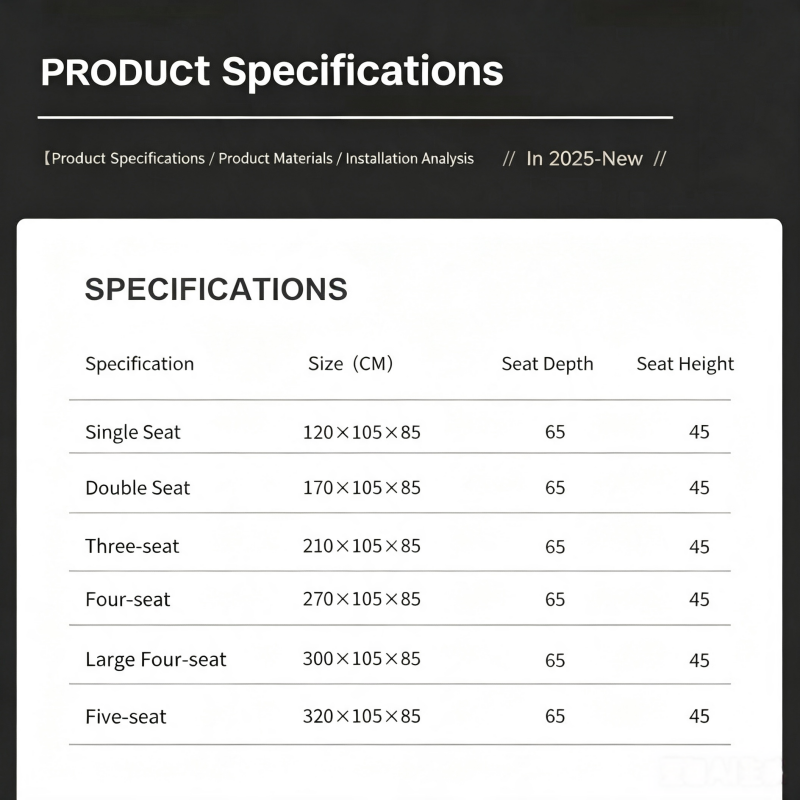800x800 pixels.
Task: Click the Seat Height column header
Action: pyautogui.click(x=685, y=364)
